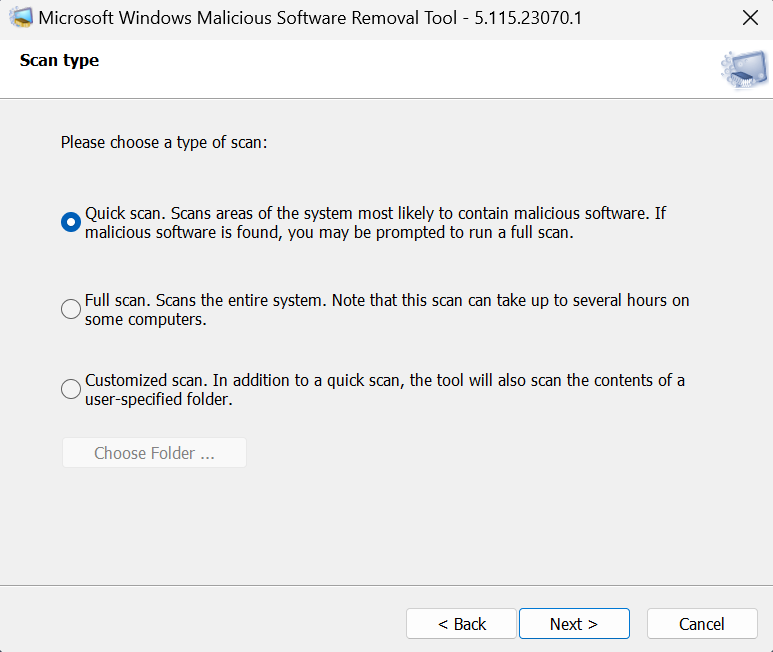
Task: Click the Choose Folder button
Action: [x=154, y=453]
